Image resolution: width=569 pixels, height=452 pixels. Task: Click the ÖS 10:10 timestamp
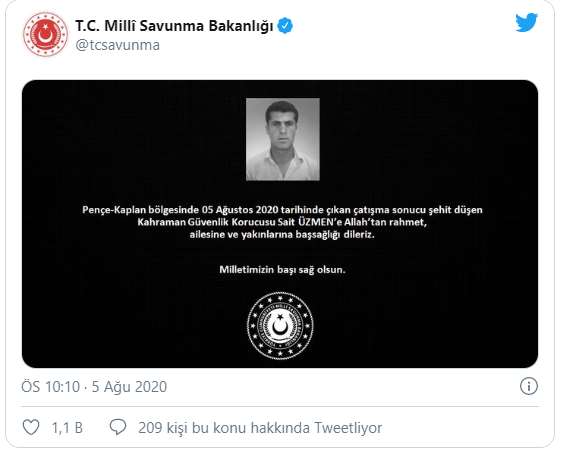pos(50,387)
